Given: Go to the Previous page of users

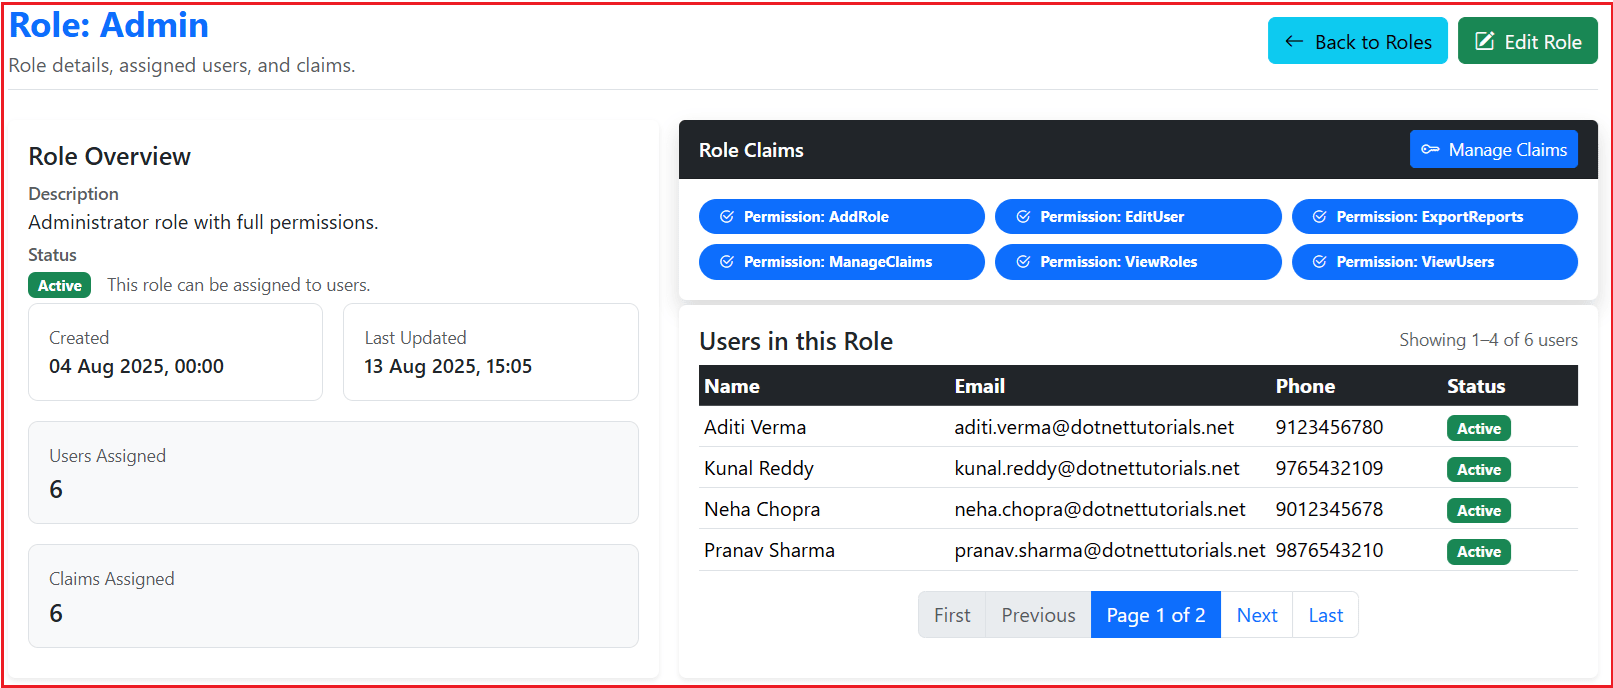Looking at the screenshot, I should click(1038, 615).
